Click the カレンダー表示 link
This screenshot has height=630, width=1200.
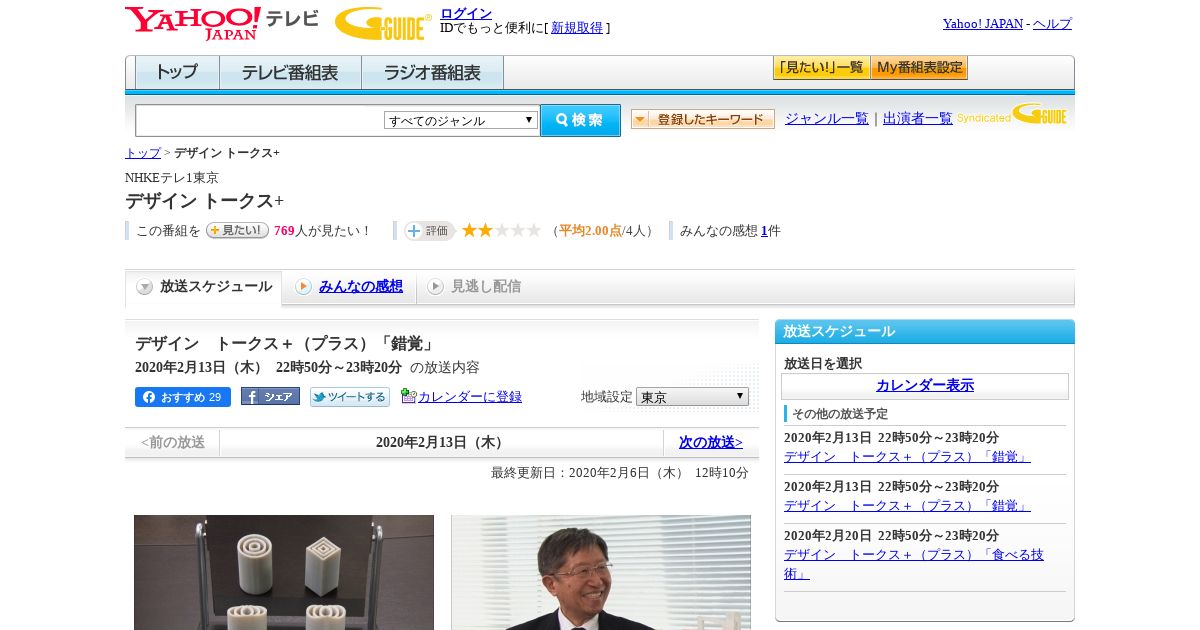click(x=925, y=385)
